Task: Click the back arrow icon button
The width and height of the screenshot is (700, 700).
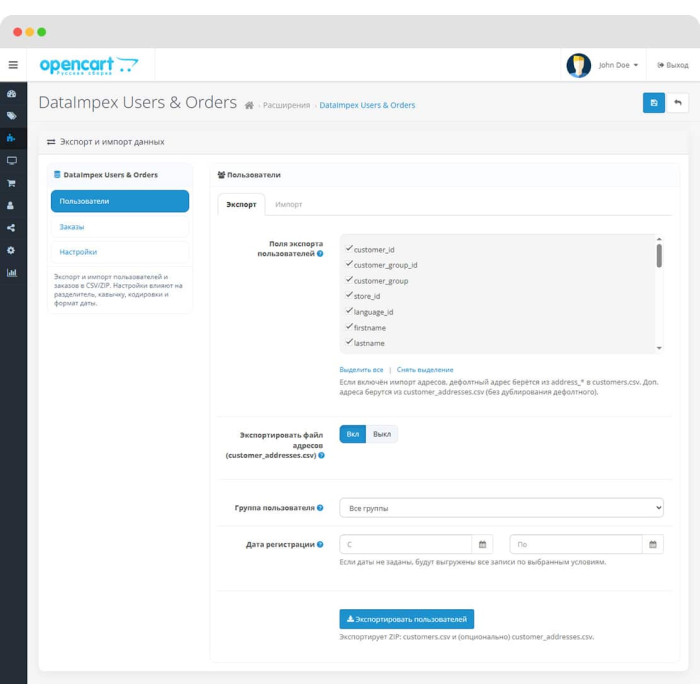Action: click(677, 103)
